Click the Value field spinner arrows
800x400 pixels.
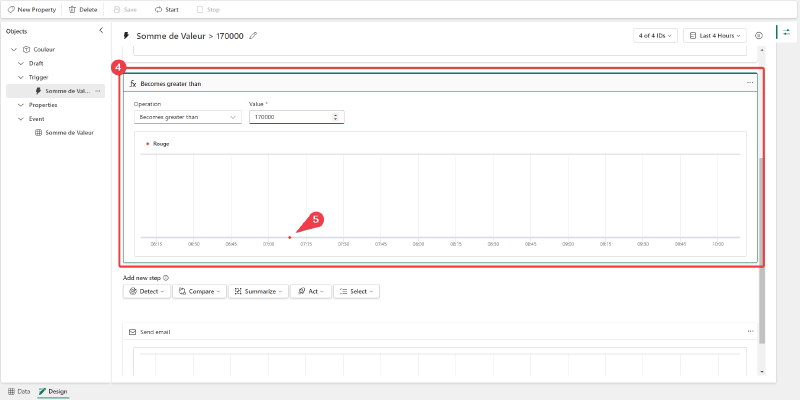335,117
